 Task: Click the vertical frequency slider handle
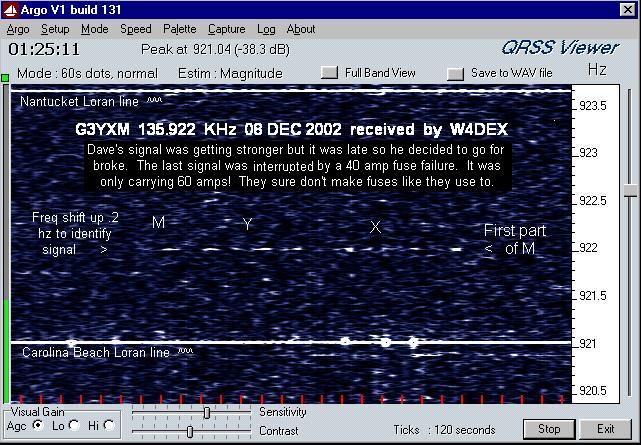coord(630,191)
